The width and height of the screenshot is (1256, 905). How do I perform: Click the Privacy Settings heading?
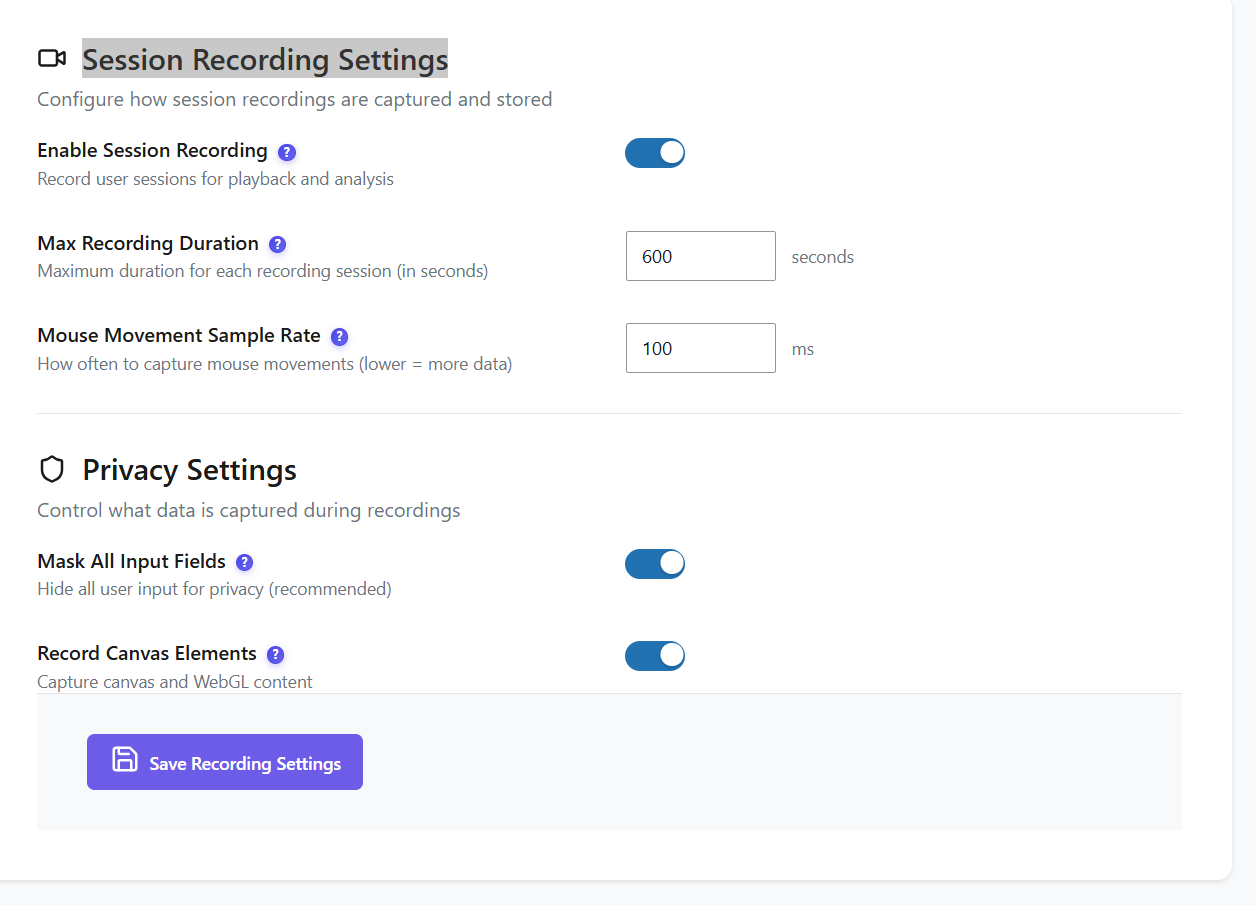point(190,470)
